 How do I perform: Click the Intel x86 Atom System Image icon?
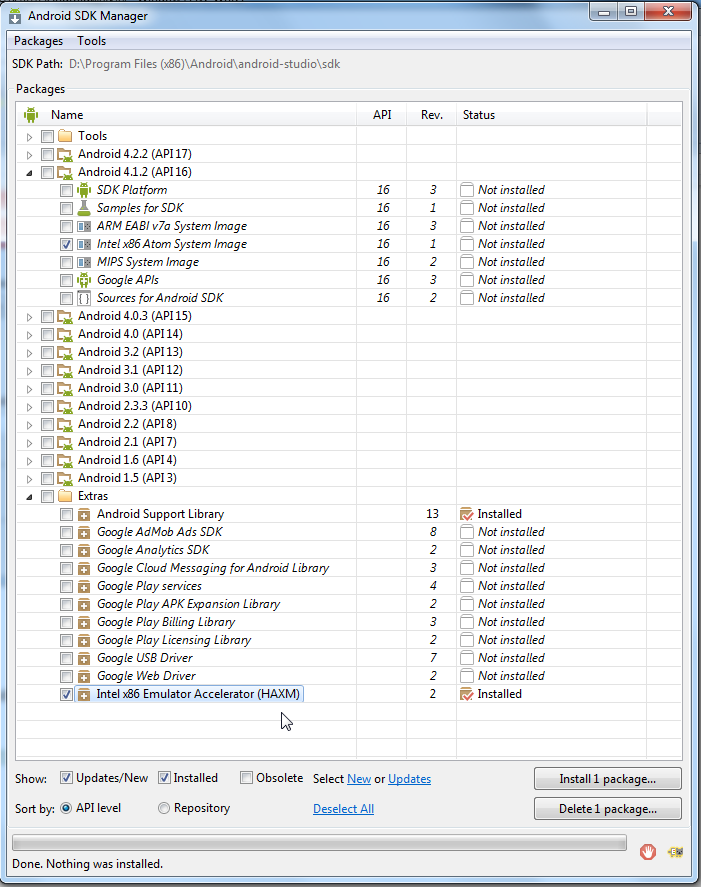[84, 244]
